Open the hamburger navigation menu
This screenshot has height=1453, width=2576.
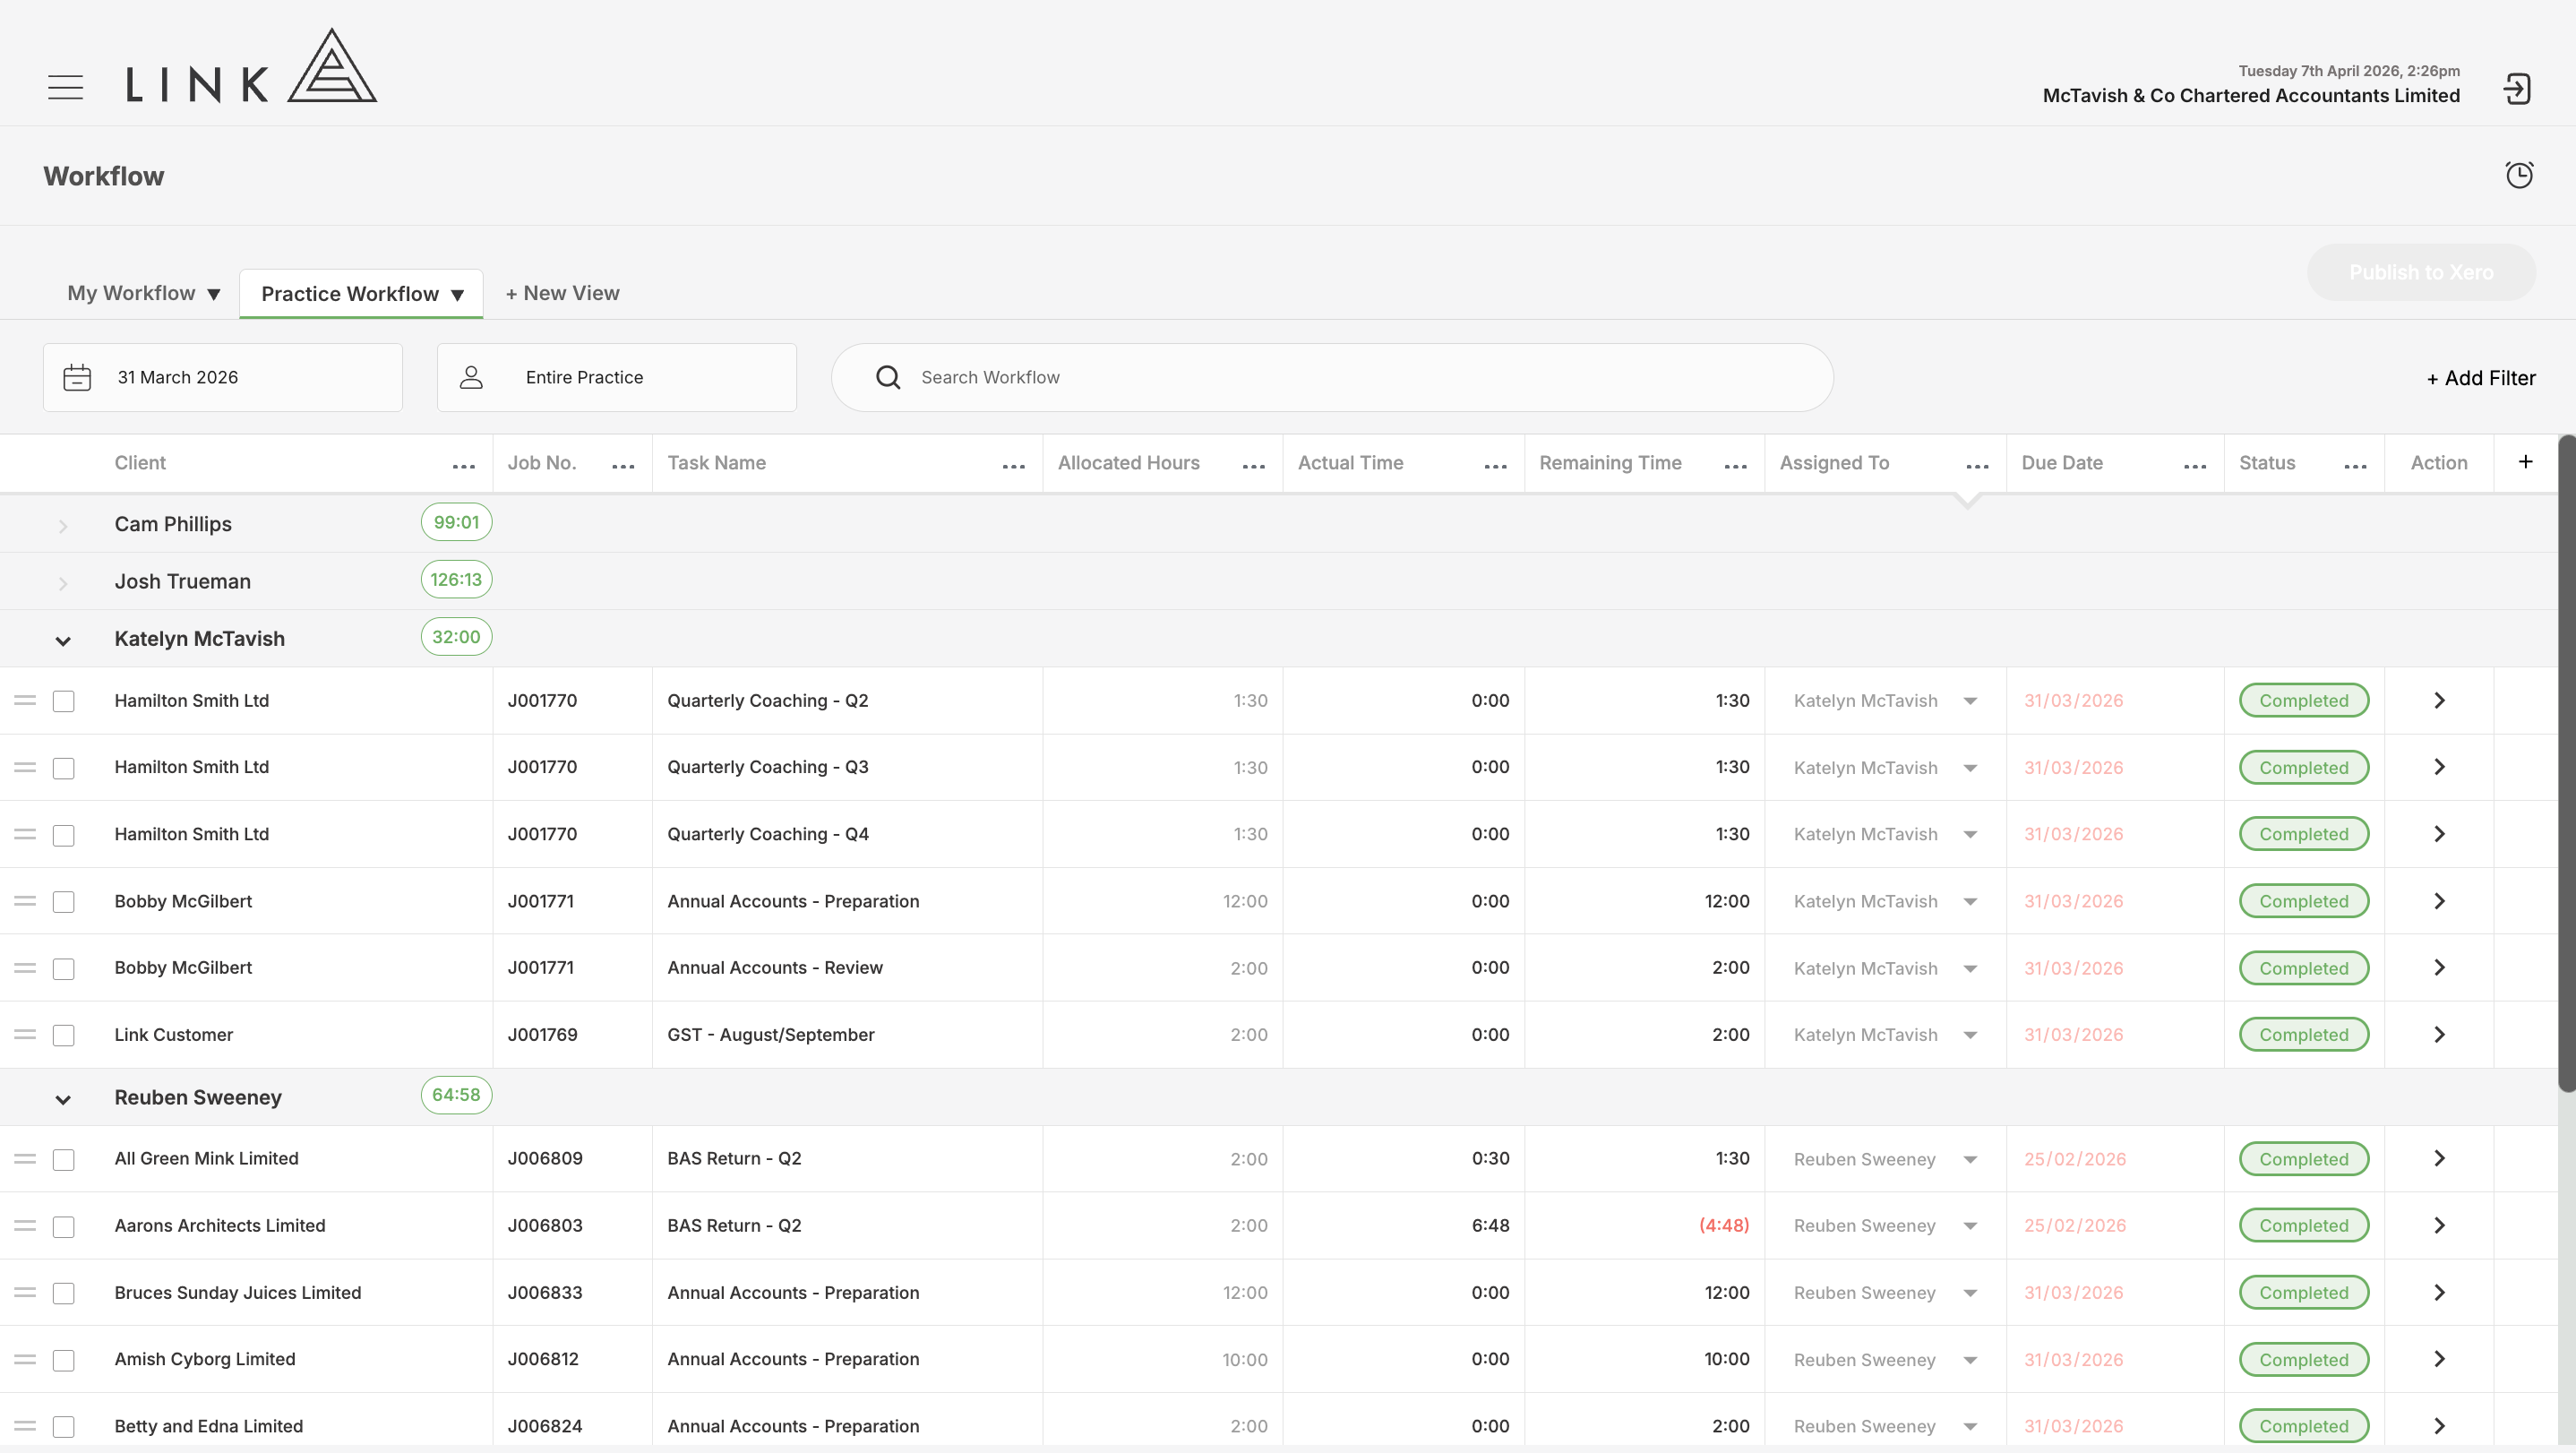point(65,87)
